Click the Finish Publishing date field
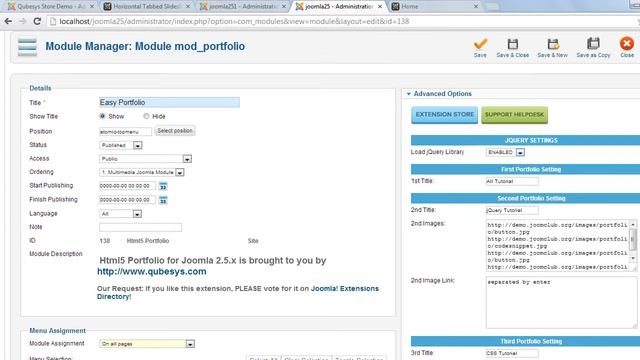The image size is (640, 360). pos(127,200)
